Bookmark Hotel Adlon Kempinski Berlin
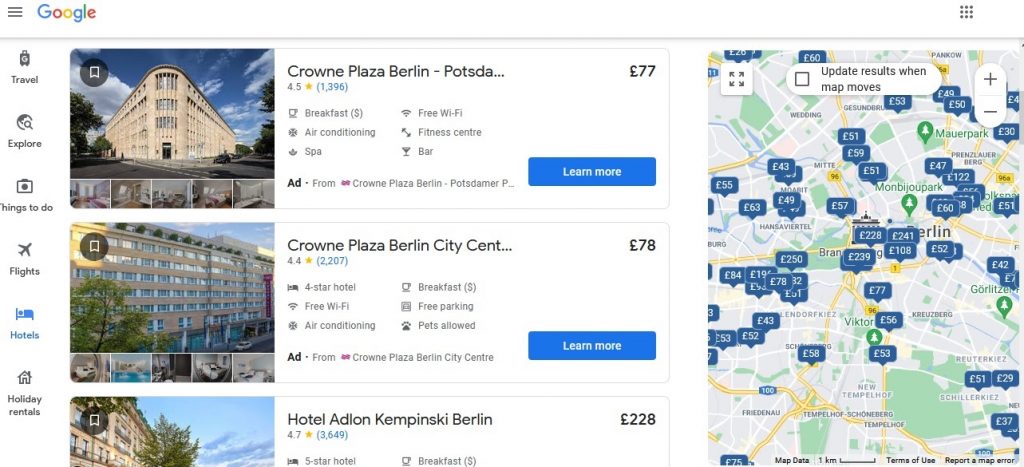Image resolution: width=1024 pixels, height=467 pixels. click(94, 420)
